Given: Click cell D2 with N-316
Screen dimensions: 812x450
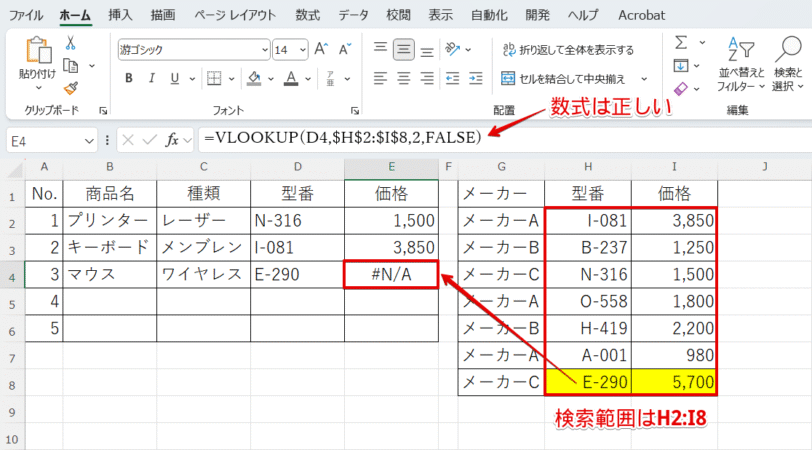Looking at the screenshot, I should coord(297,221).
